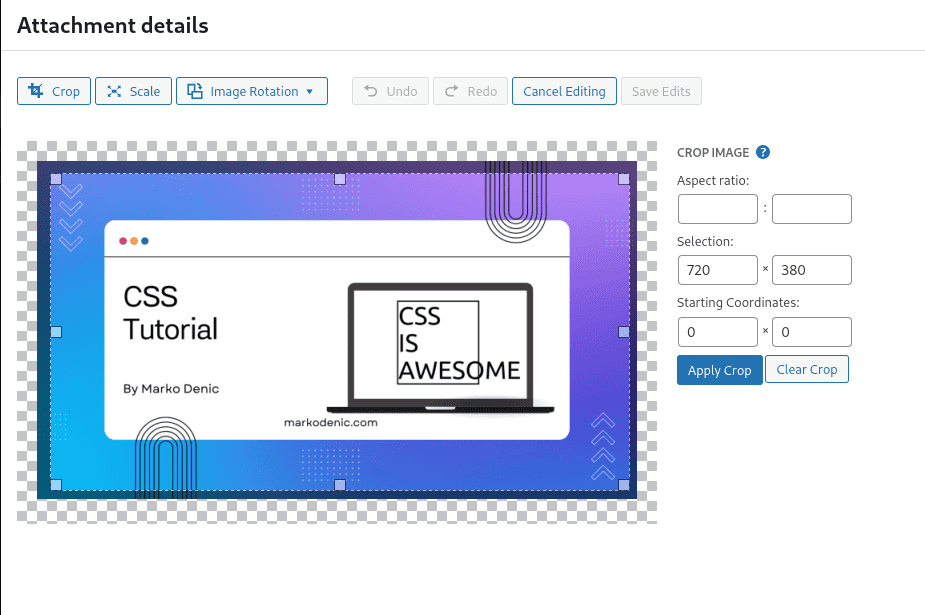Click the bottom-right crop handle
The width and height of the screenshot is (925, 615).
[624, 485]
